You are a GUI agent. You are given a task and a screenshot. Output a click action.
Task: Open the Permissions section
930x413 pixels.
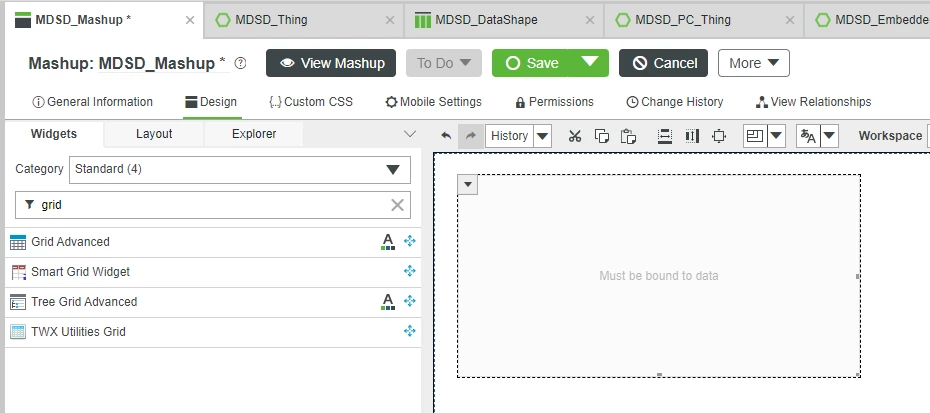(555, 102)
